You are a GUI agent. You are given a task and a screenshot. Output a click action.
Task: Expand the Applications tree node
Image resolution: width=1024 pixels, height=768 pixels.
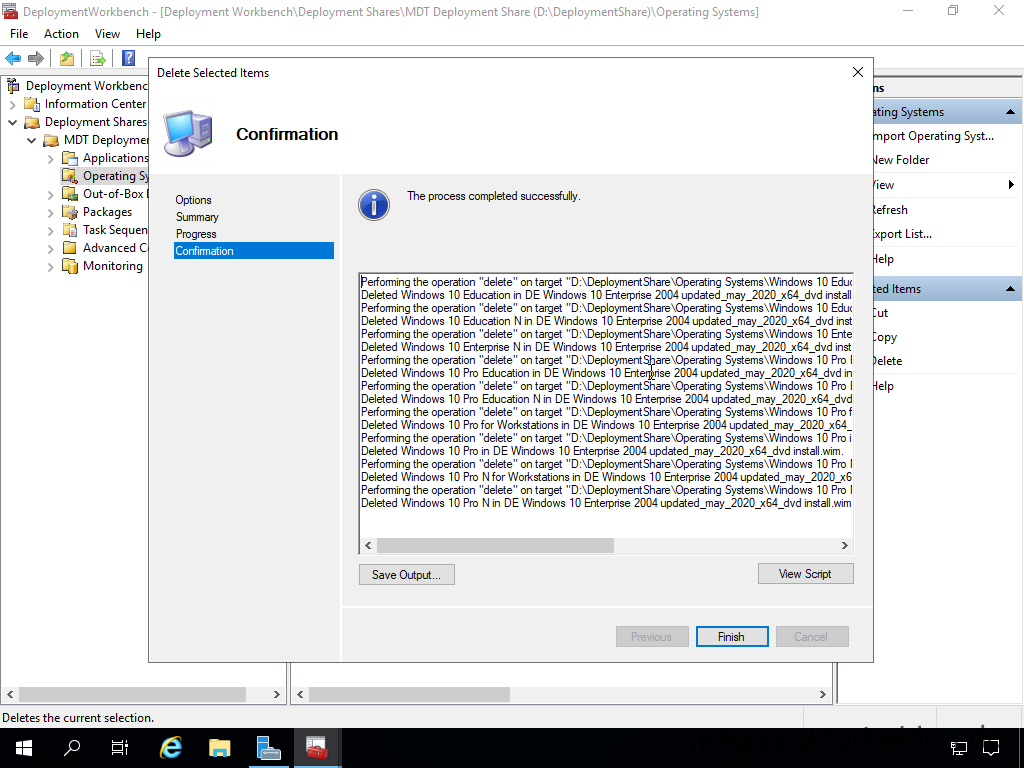(50, 159)
